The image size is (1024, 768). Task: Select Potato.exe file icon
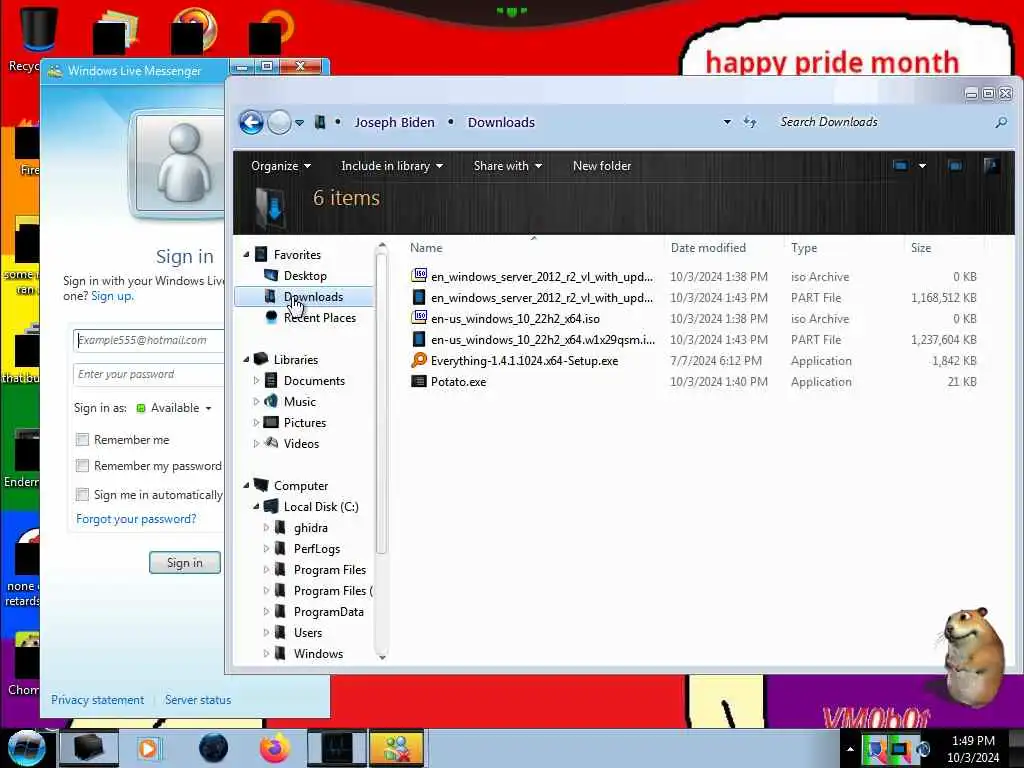[x=419, y=381]
